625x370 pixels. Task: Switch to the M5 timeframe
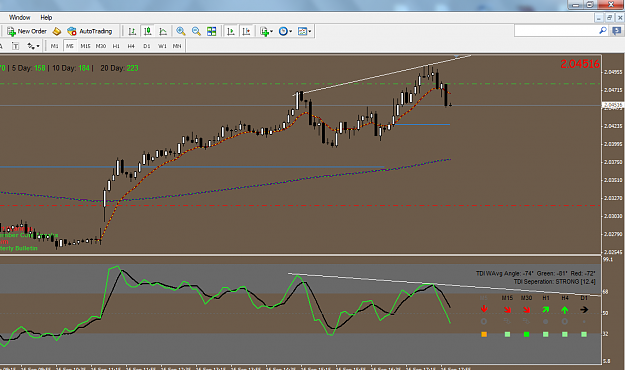pyautogui.click(x=70, y=46)
